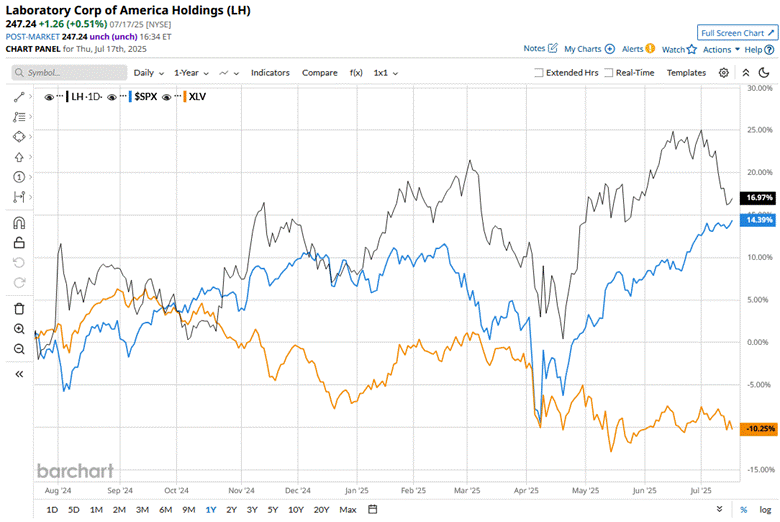Open the Indicators menu
The width and height of the screenshot is (780, 522).
[270, 73]
